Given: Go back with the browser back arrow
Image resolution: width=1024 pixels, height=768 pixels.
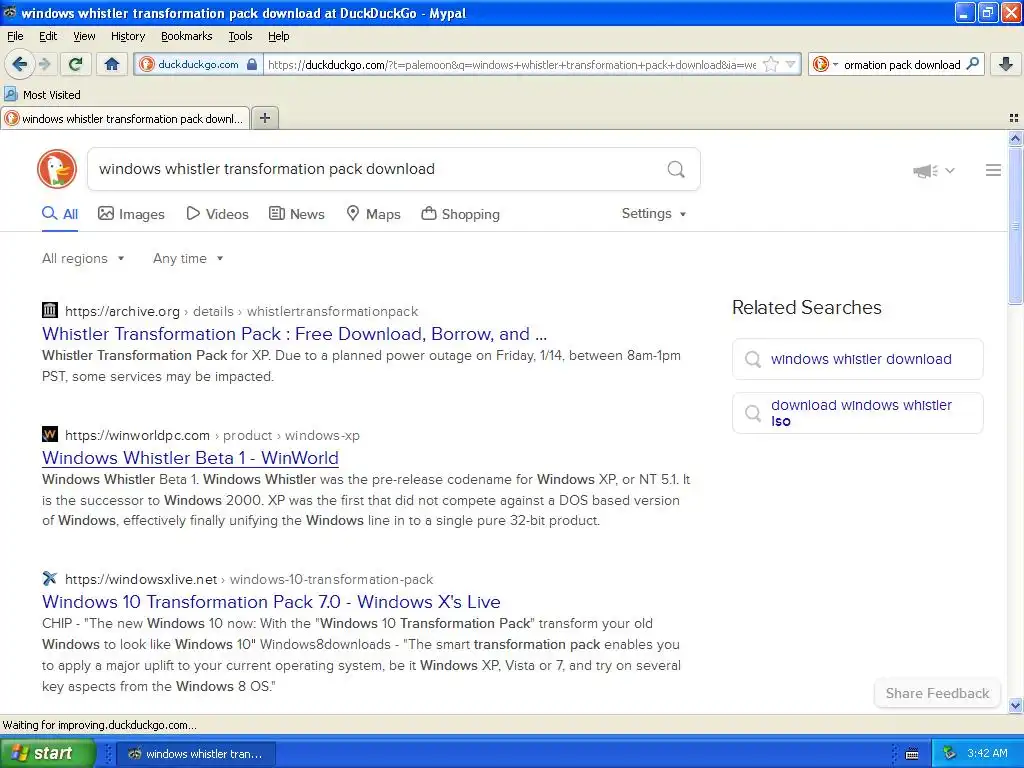Looking at the screenshot, I should [x=20, y=64].
